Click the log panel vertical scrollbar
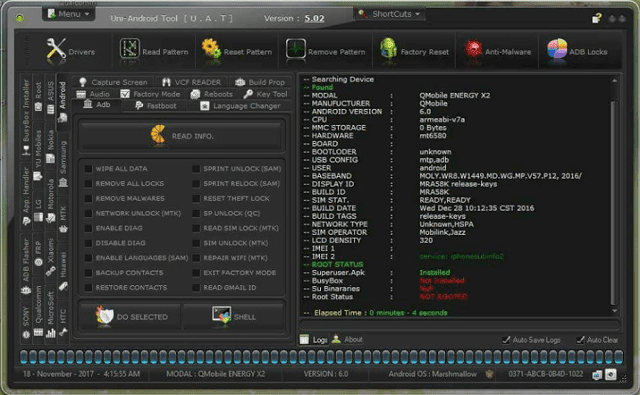The height and width of the screenshot is (395, 640). [614, 196]
